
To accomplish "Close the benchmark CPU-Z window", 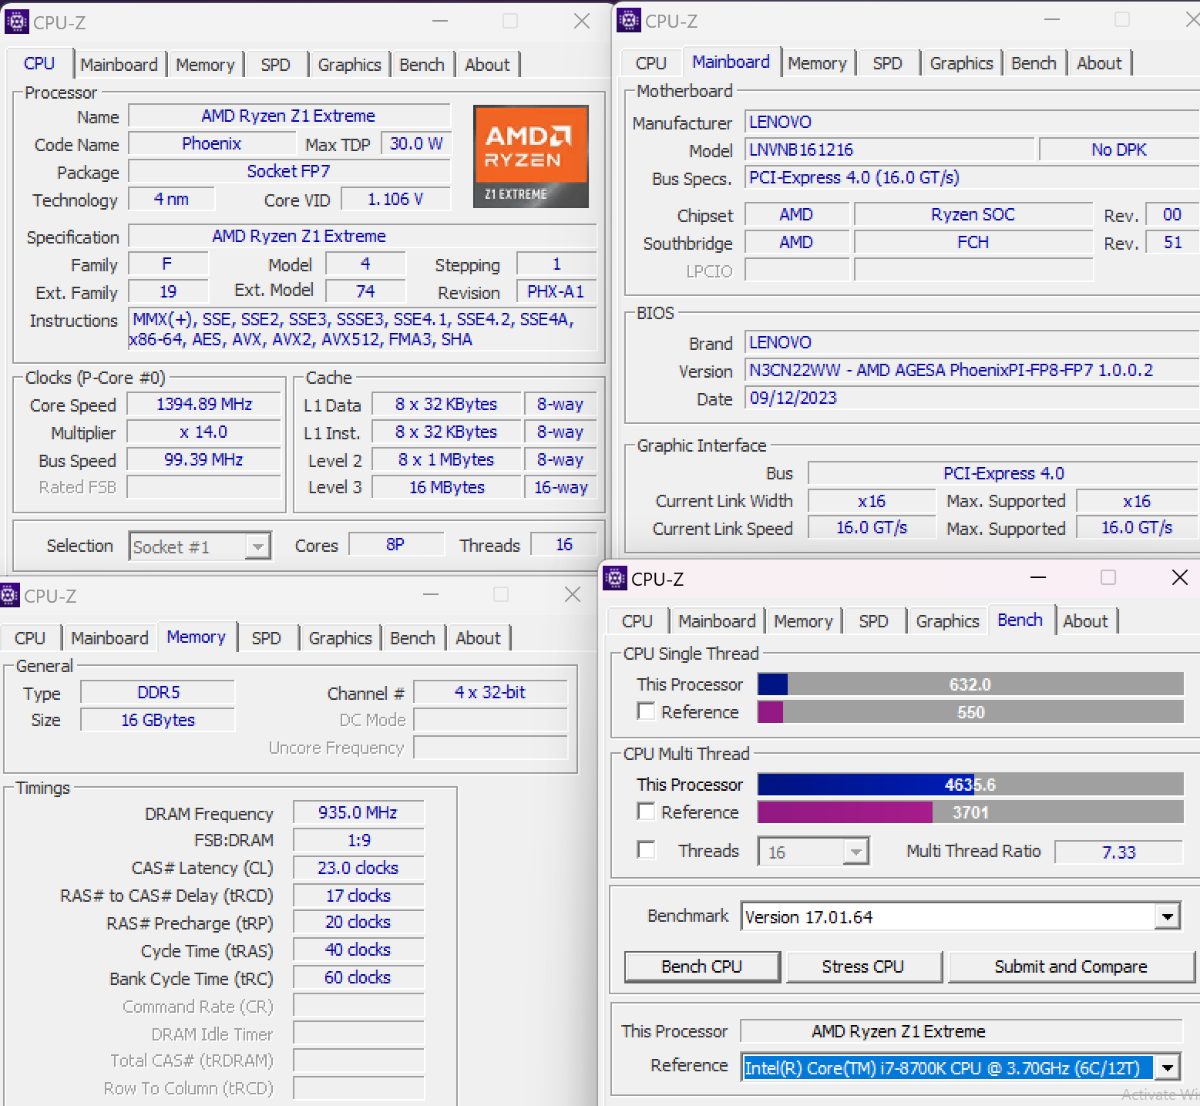I will pos(1180,578).
